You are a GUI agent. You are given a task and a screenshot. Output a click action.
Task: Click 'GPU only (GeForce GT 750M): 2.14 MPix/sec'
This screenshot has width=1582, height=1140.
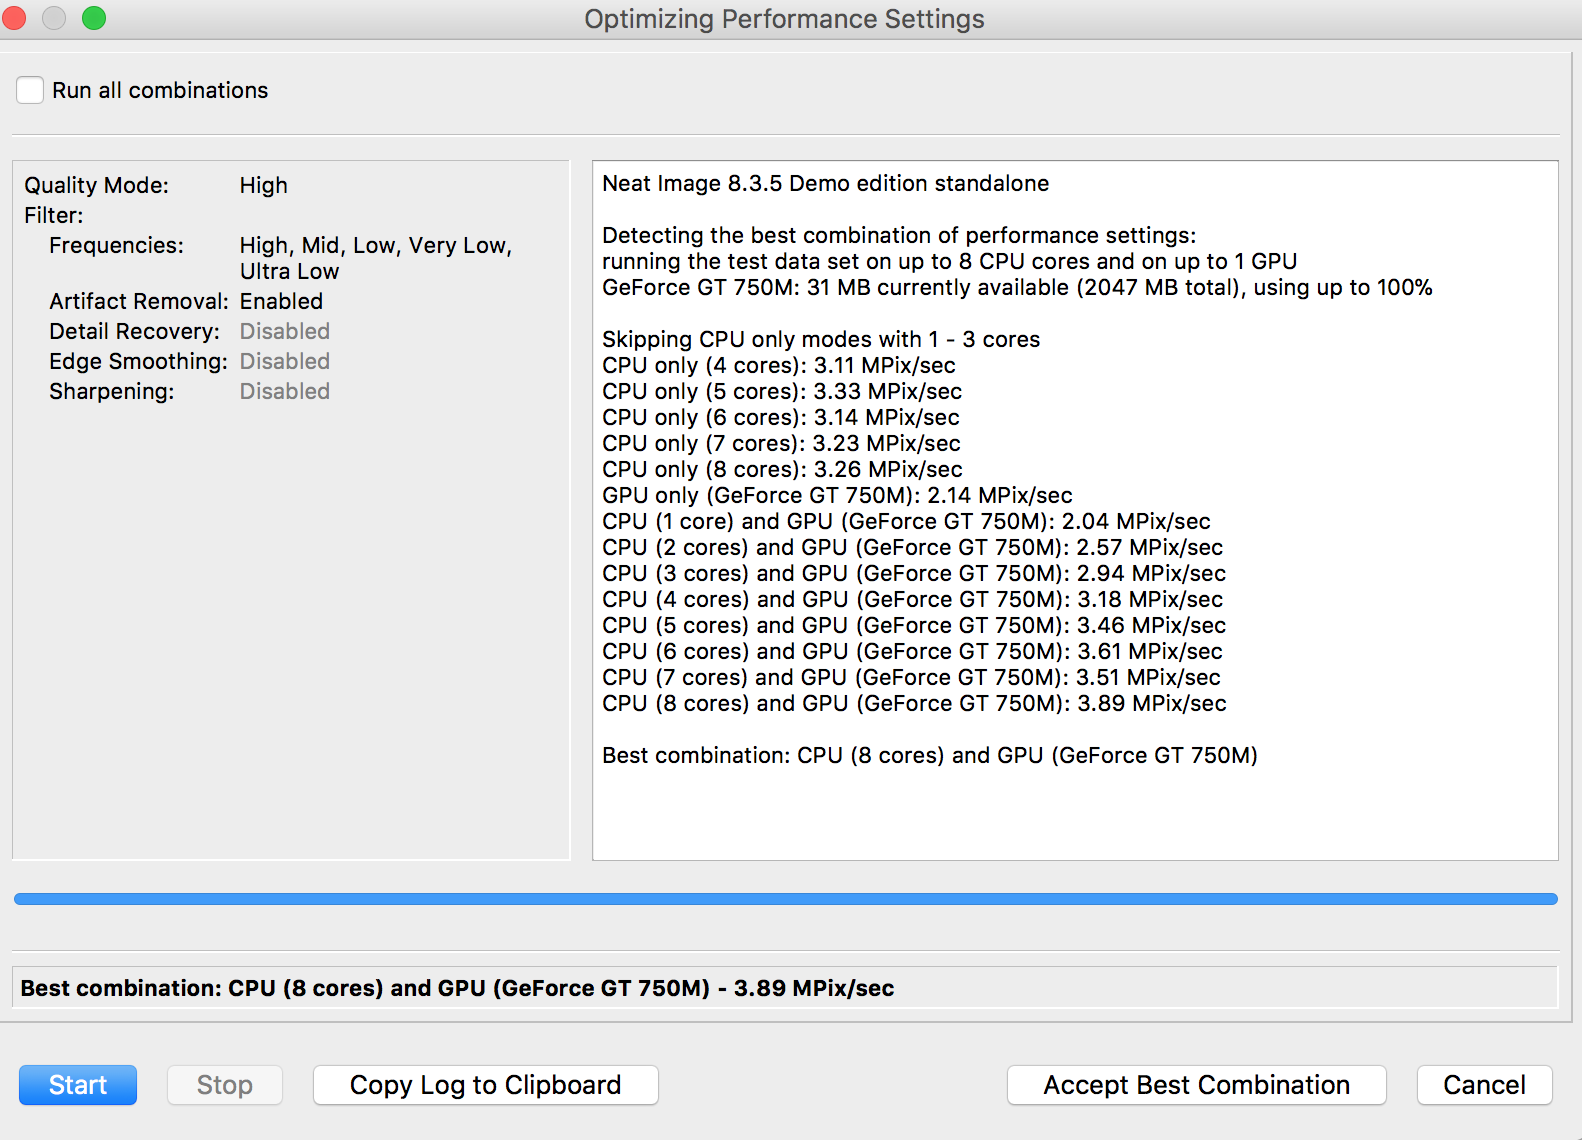(x=837, y=495)
